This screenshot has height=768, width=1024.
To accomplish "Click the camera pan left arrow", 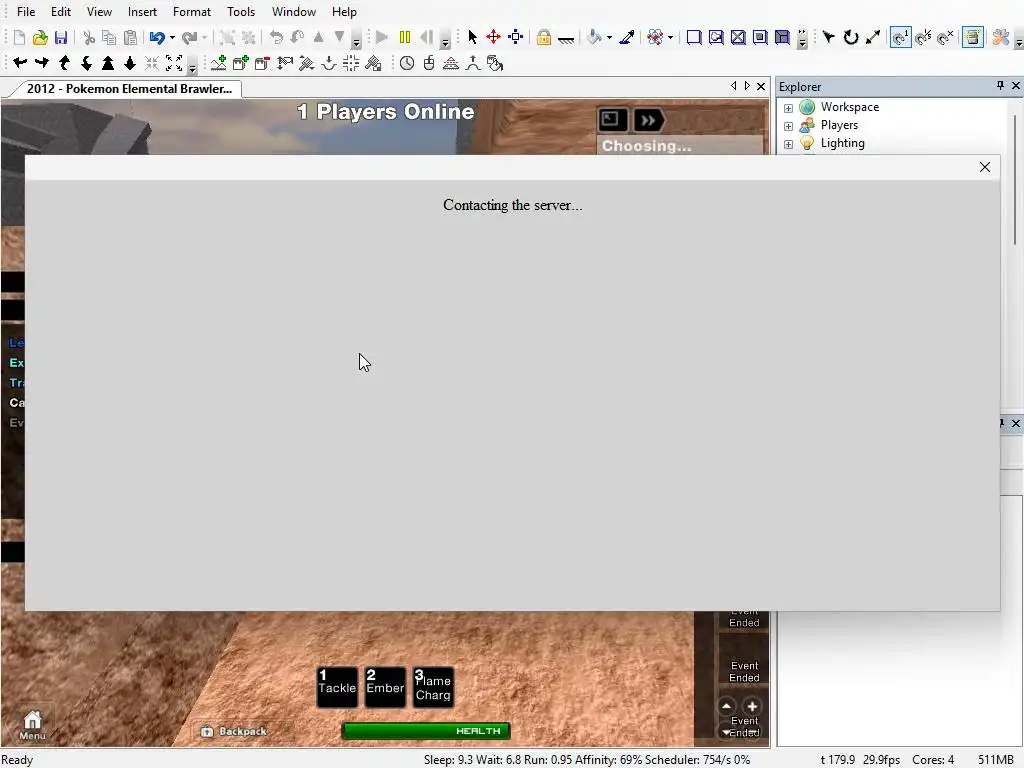I will coord(20,63).
